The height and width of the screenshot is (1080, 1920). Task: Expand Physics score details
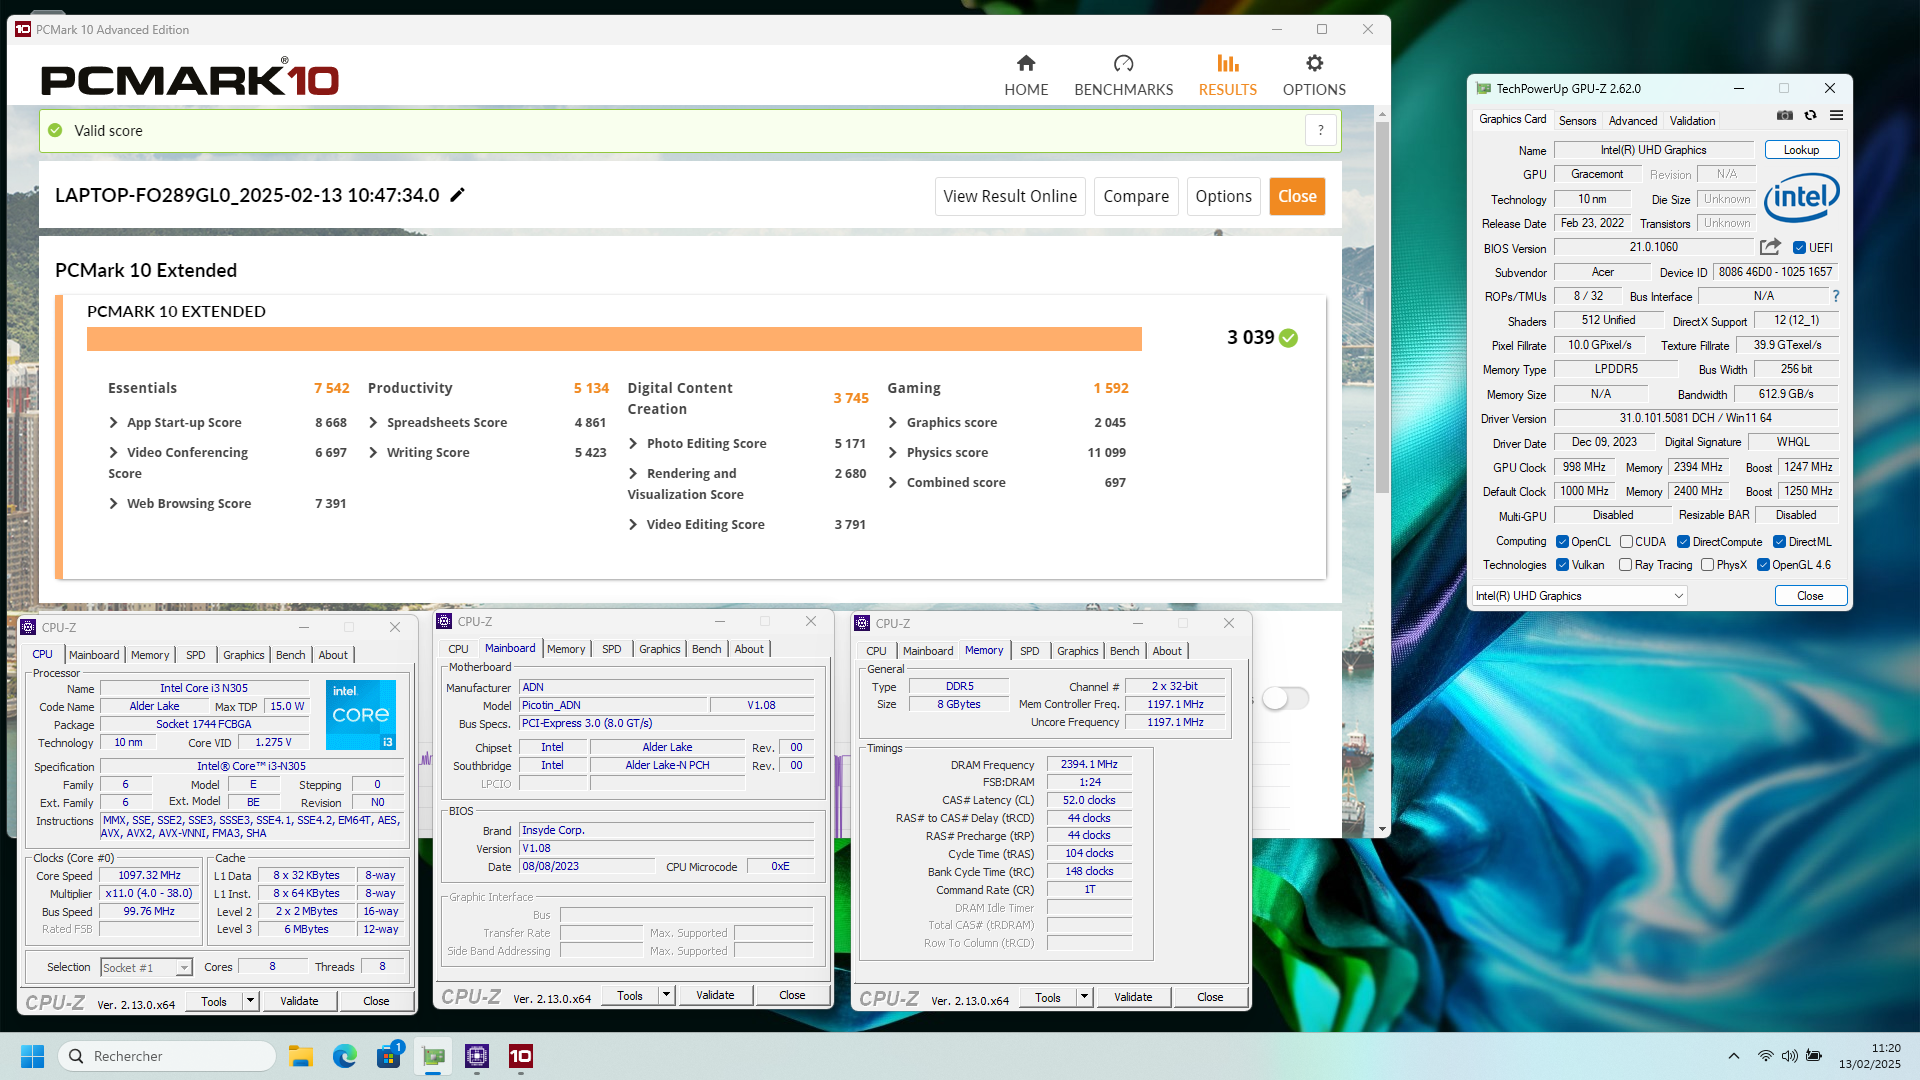[893, 453]
